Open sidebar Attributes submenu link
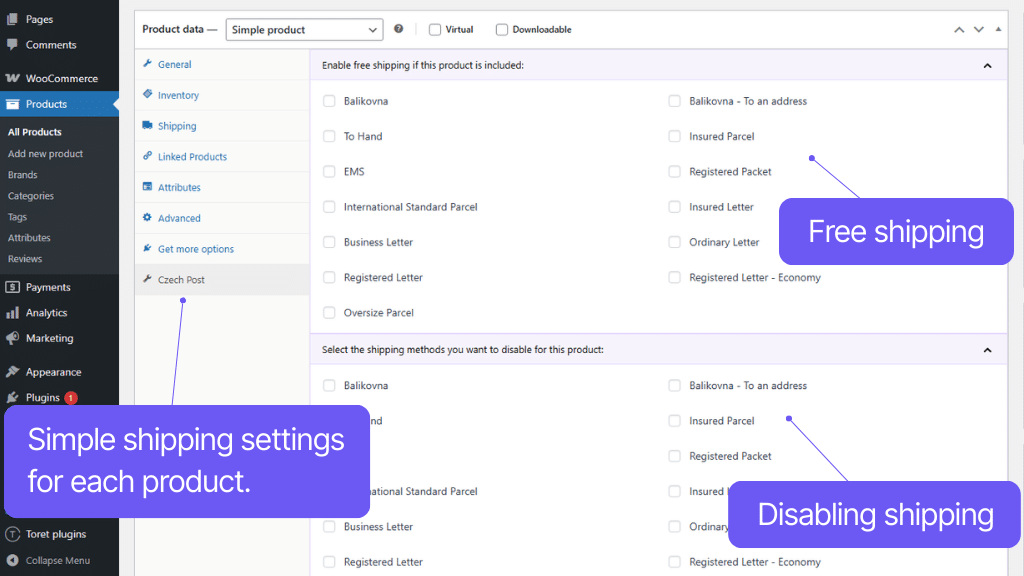1024x576 pixels. pyautogui.click(x=29, y=238)
